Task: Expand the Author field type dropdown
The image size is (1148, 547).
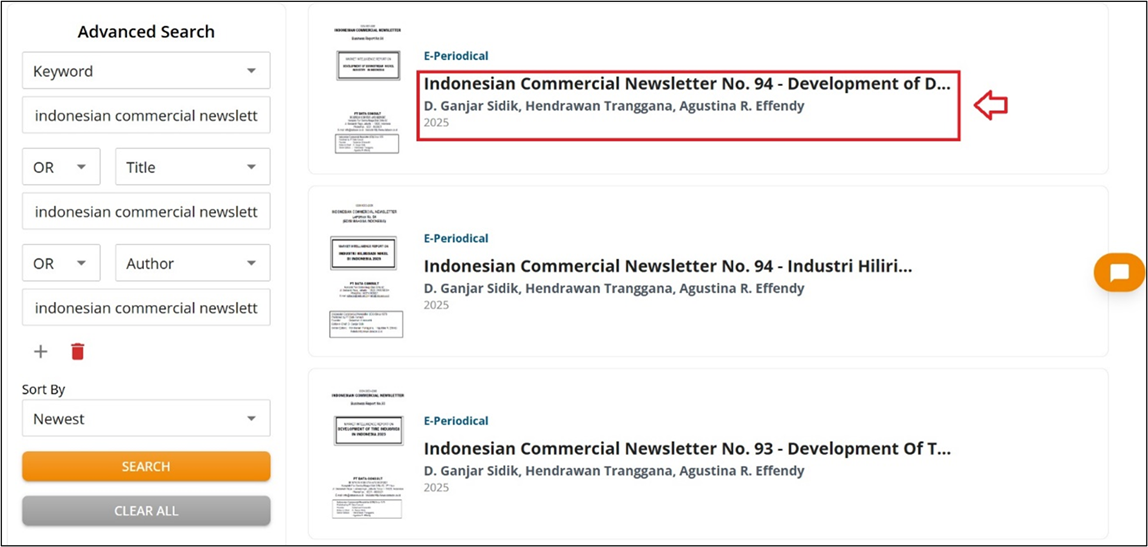Action: tap(192, 263)
